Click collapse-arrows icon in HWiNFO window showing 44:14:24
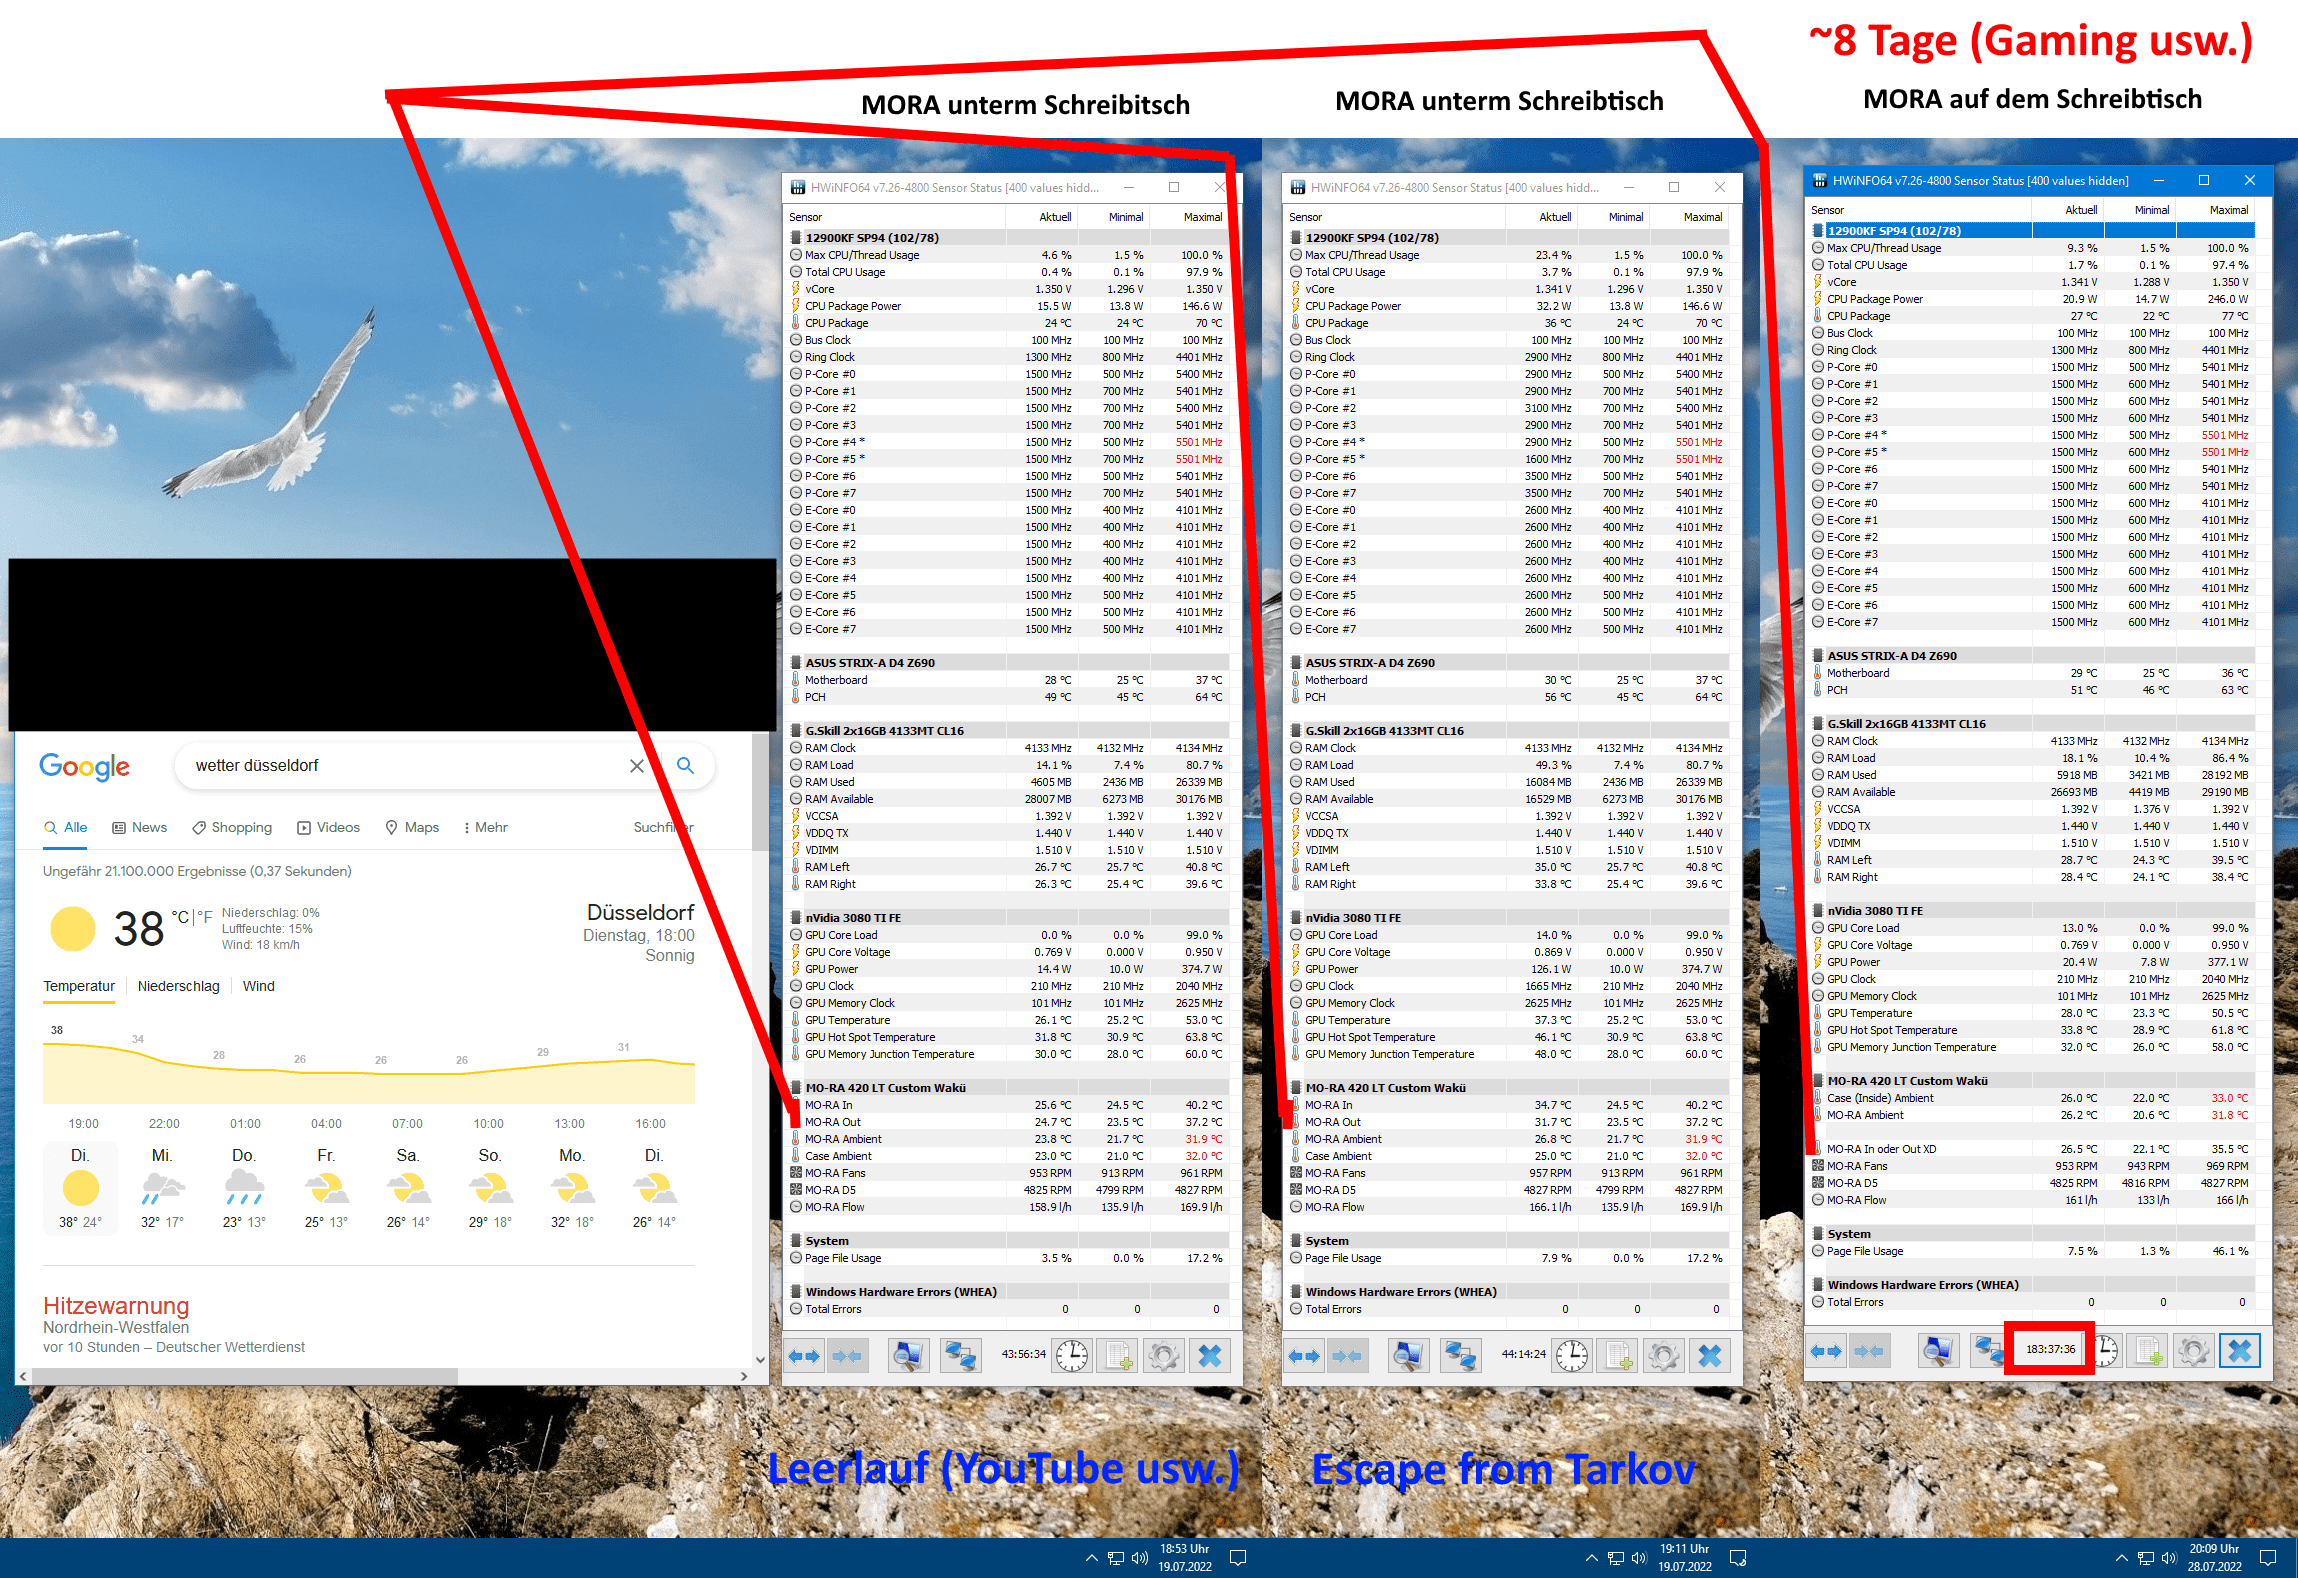This screenshot has width=2298, height=1578. click(1347, 1356)
